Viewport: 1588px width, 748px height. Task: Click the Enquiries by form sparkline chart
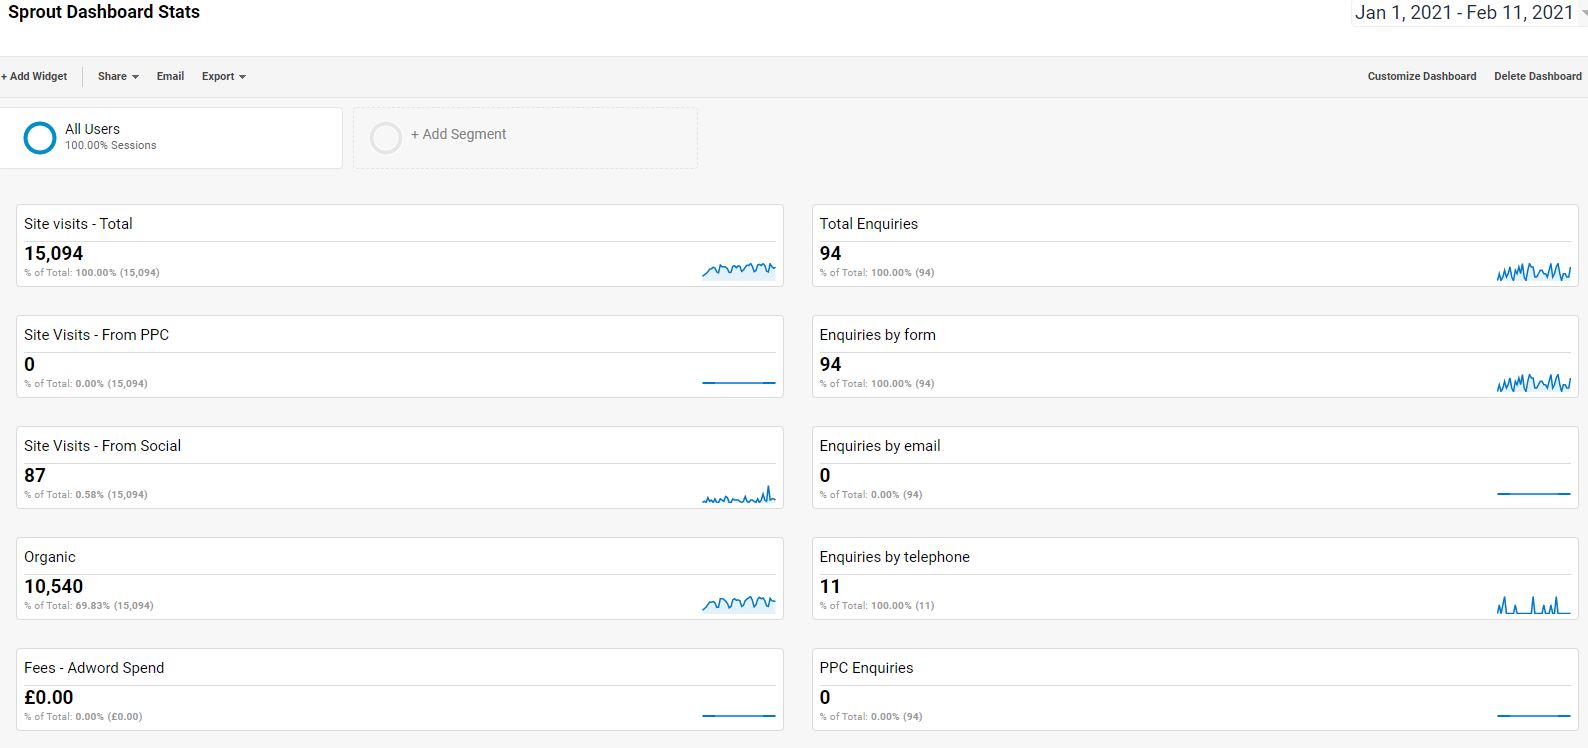tap(1533, 382)
